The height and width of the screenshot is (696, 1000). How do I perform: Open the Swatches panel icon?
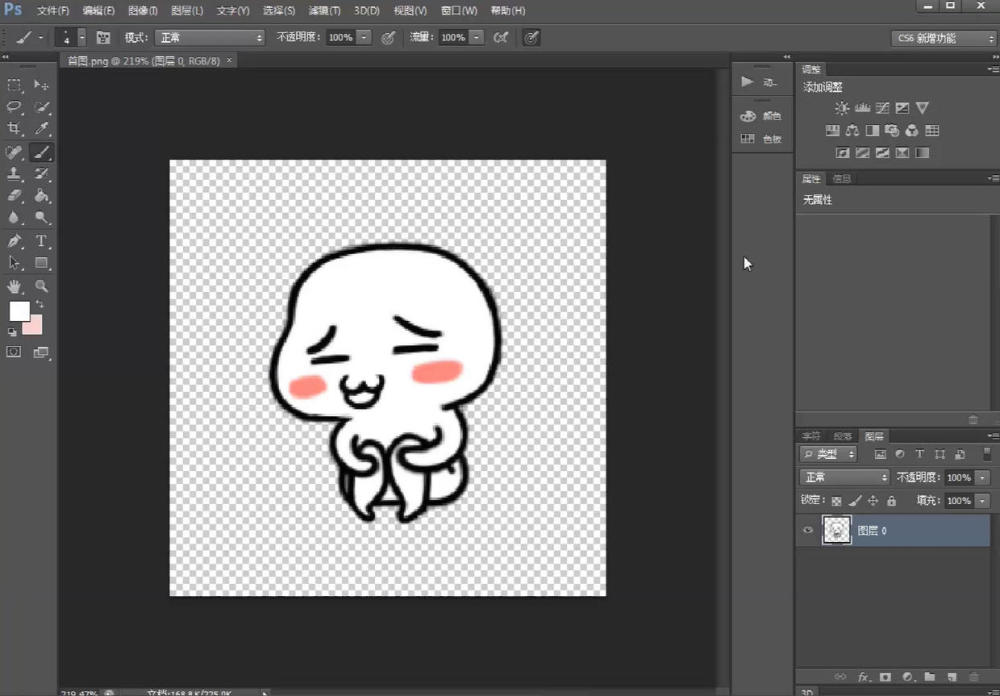pyautogui.click(x=747, y=138)
